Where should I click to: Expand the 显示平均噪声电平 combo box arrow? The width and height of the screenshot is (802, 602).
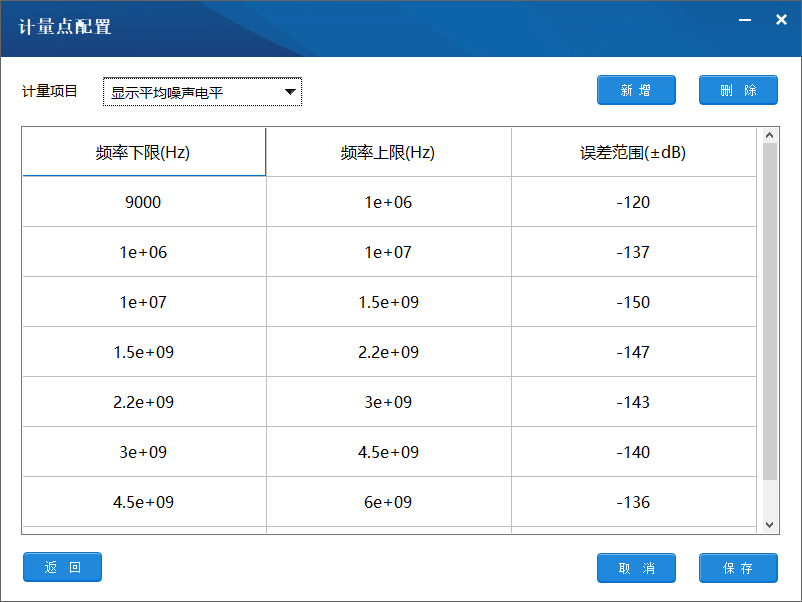(290, 90)
